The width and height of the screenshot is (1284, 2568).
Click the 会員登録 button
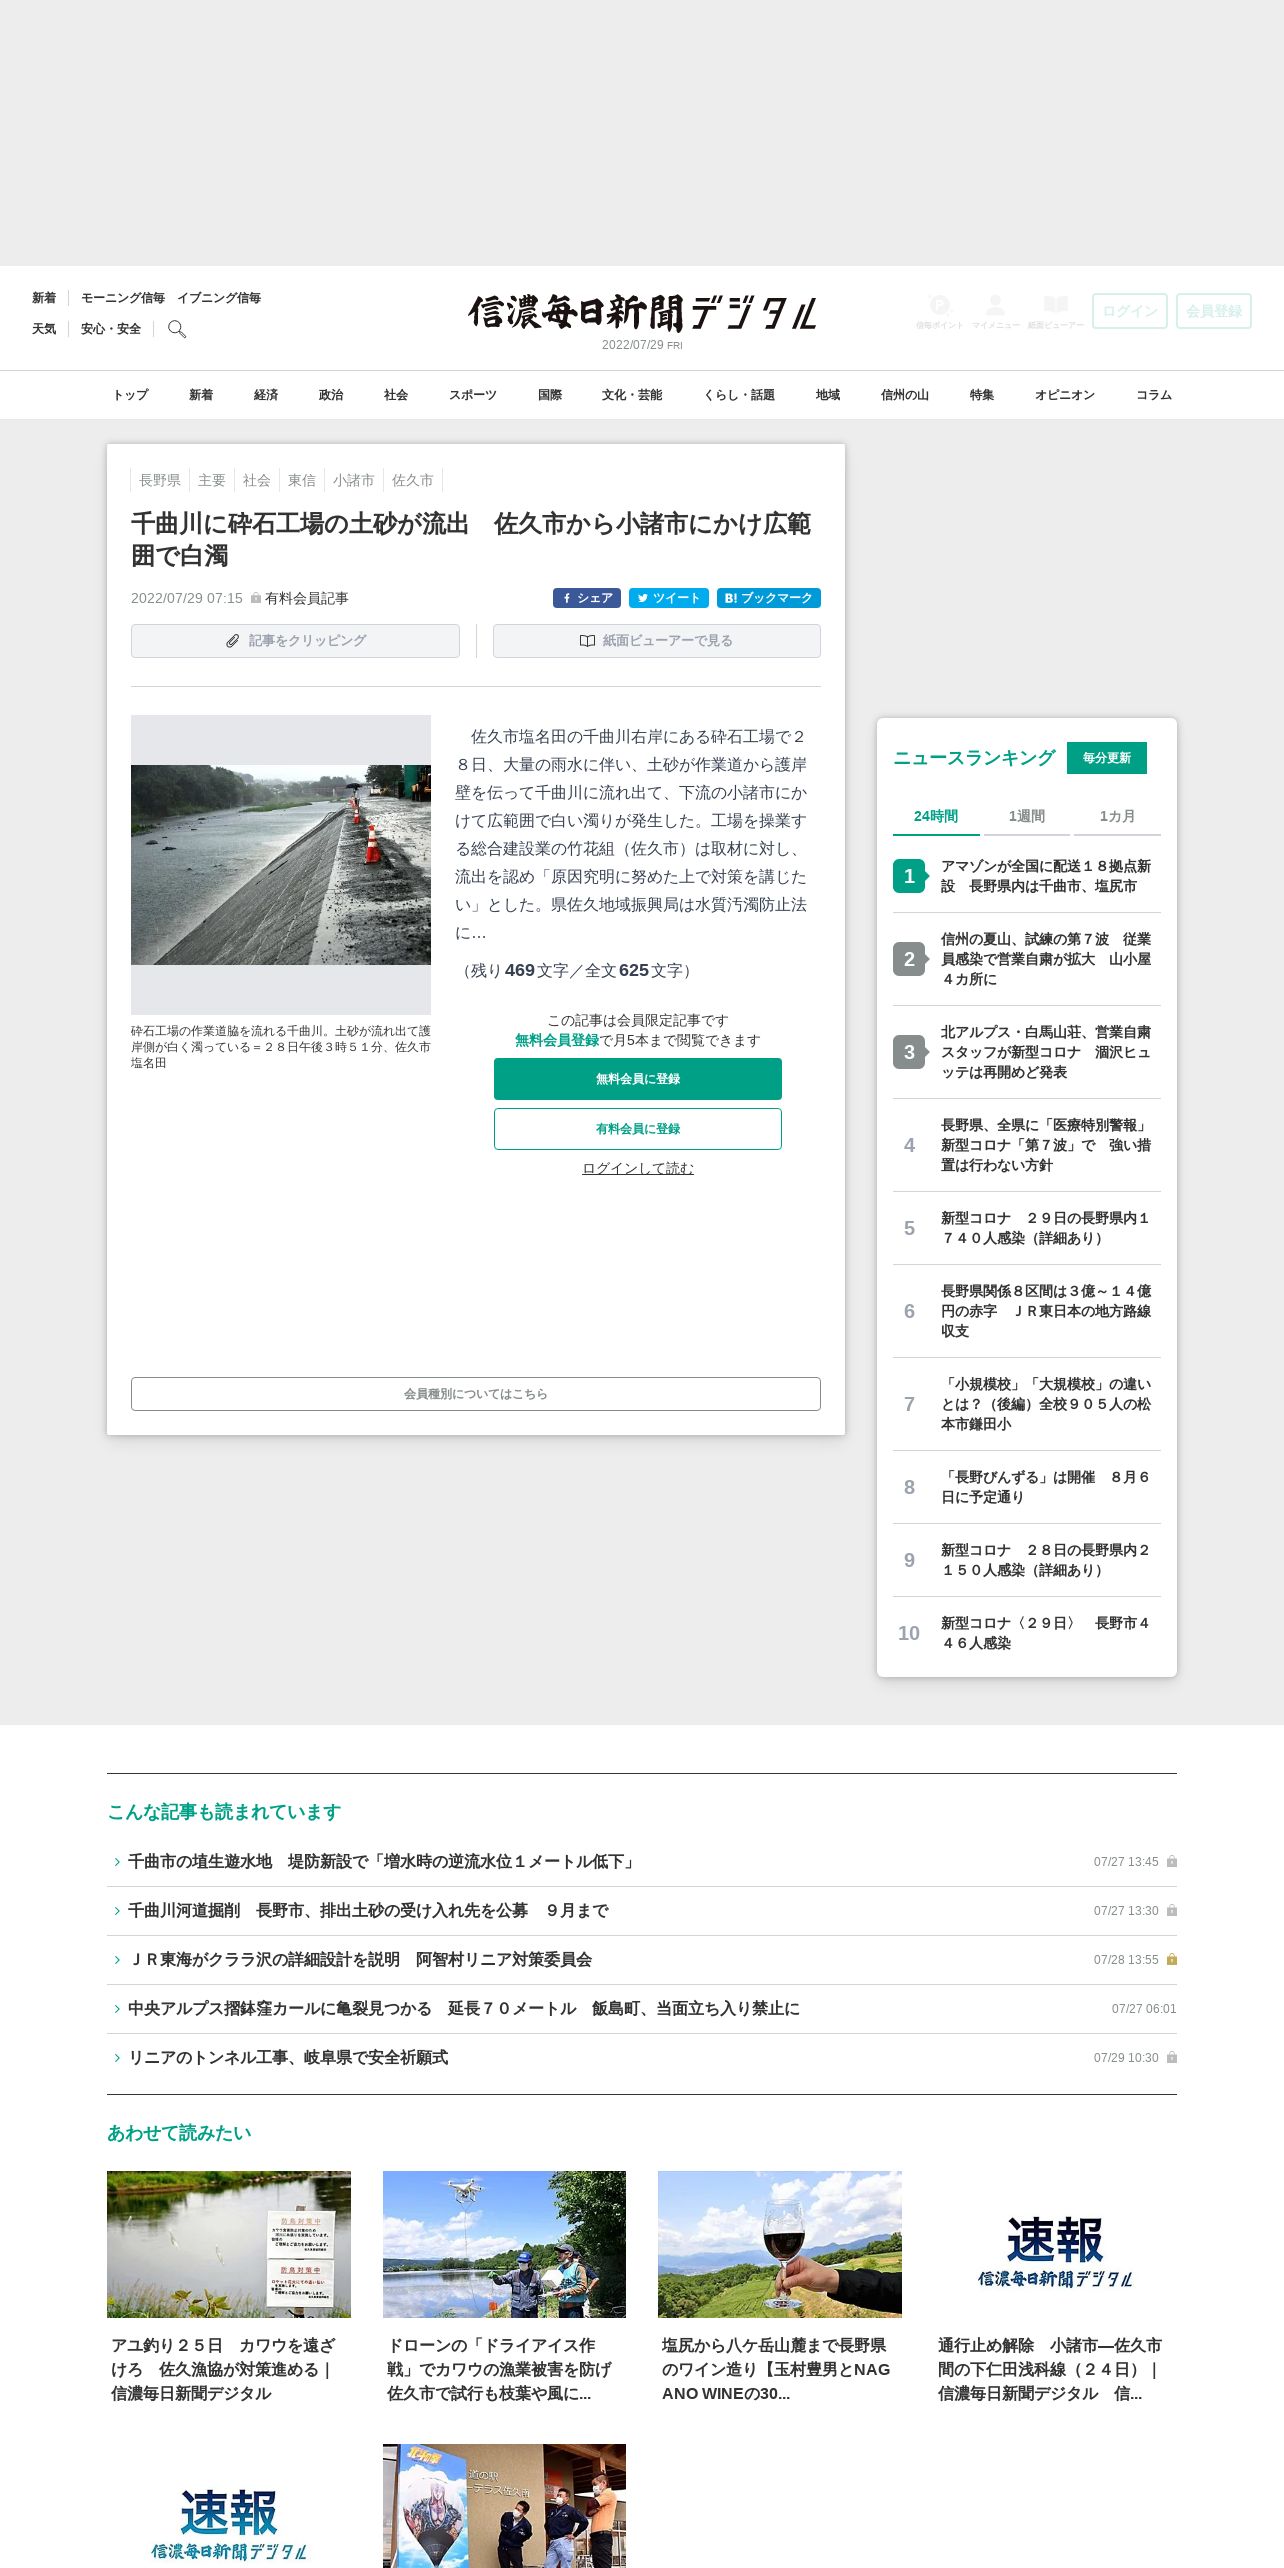click(1214, 311)
